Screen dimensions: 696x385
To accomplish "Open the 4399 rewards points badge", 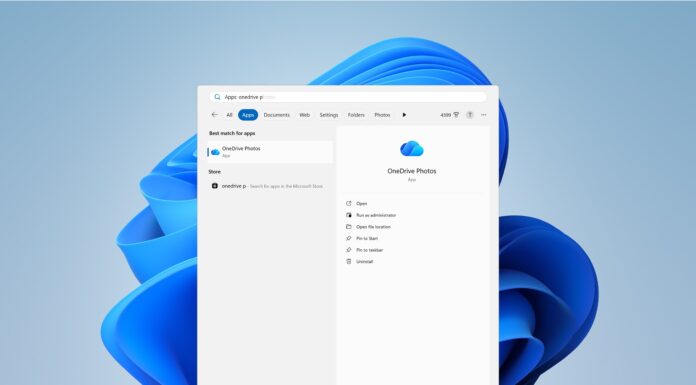I will 449,115.
